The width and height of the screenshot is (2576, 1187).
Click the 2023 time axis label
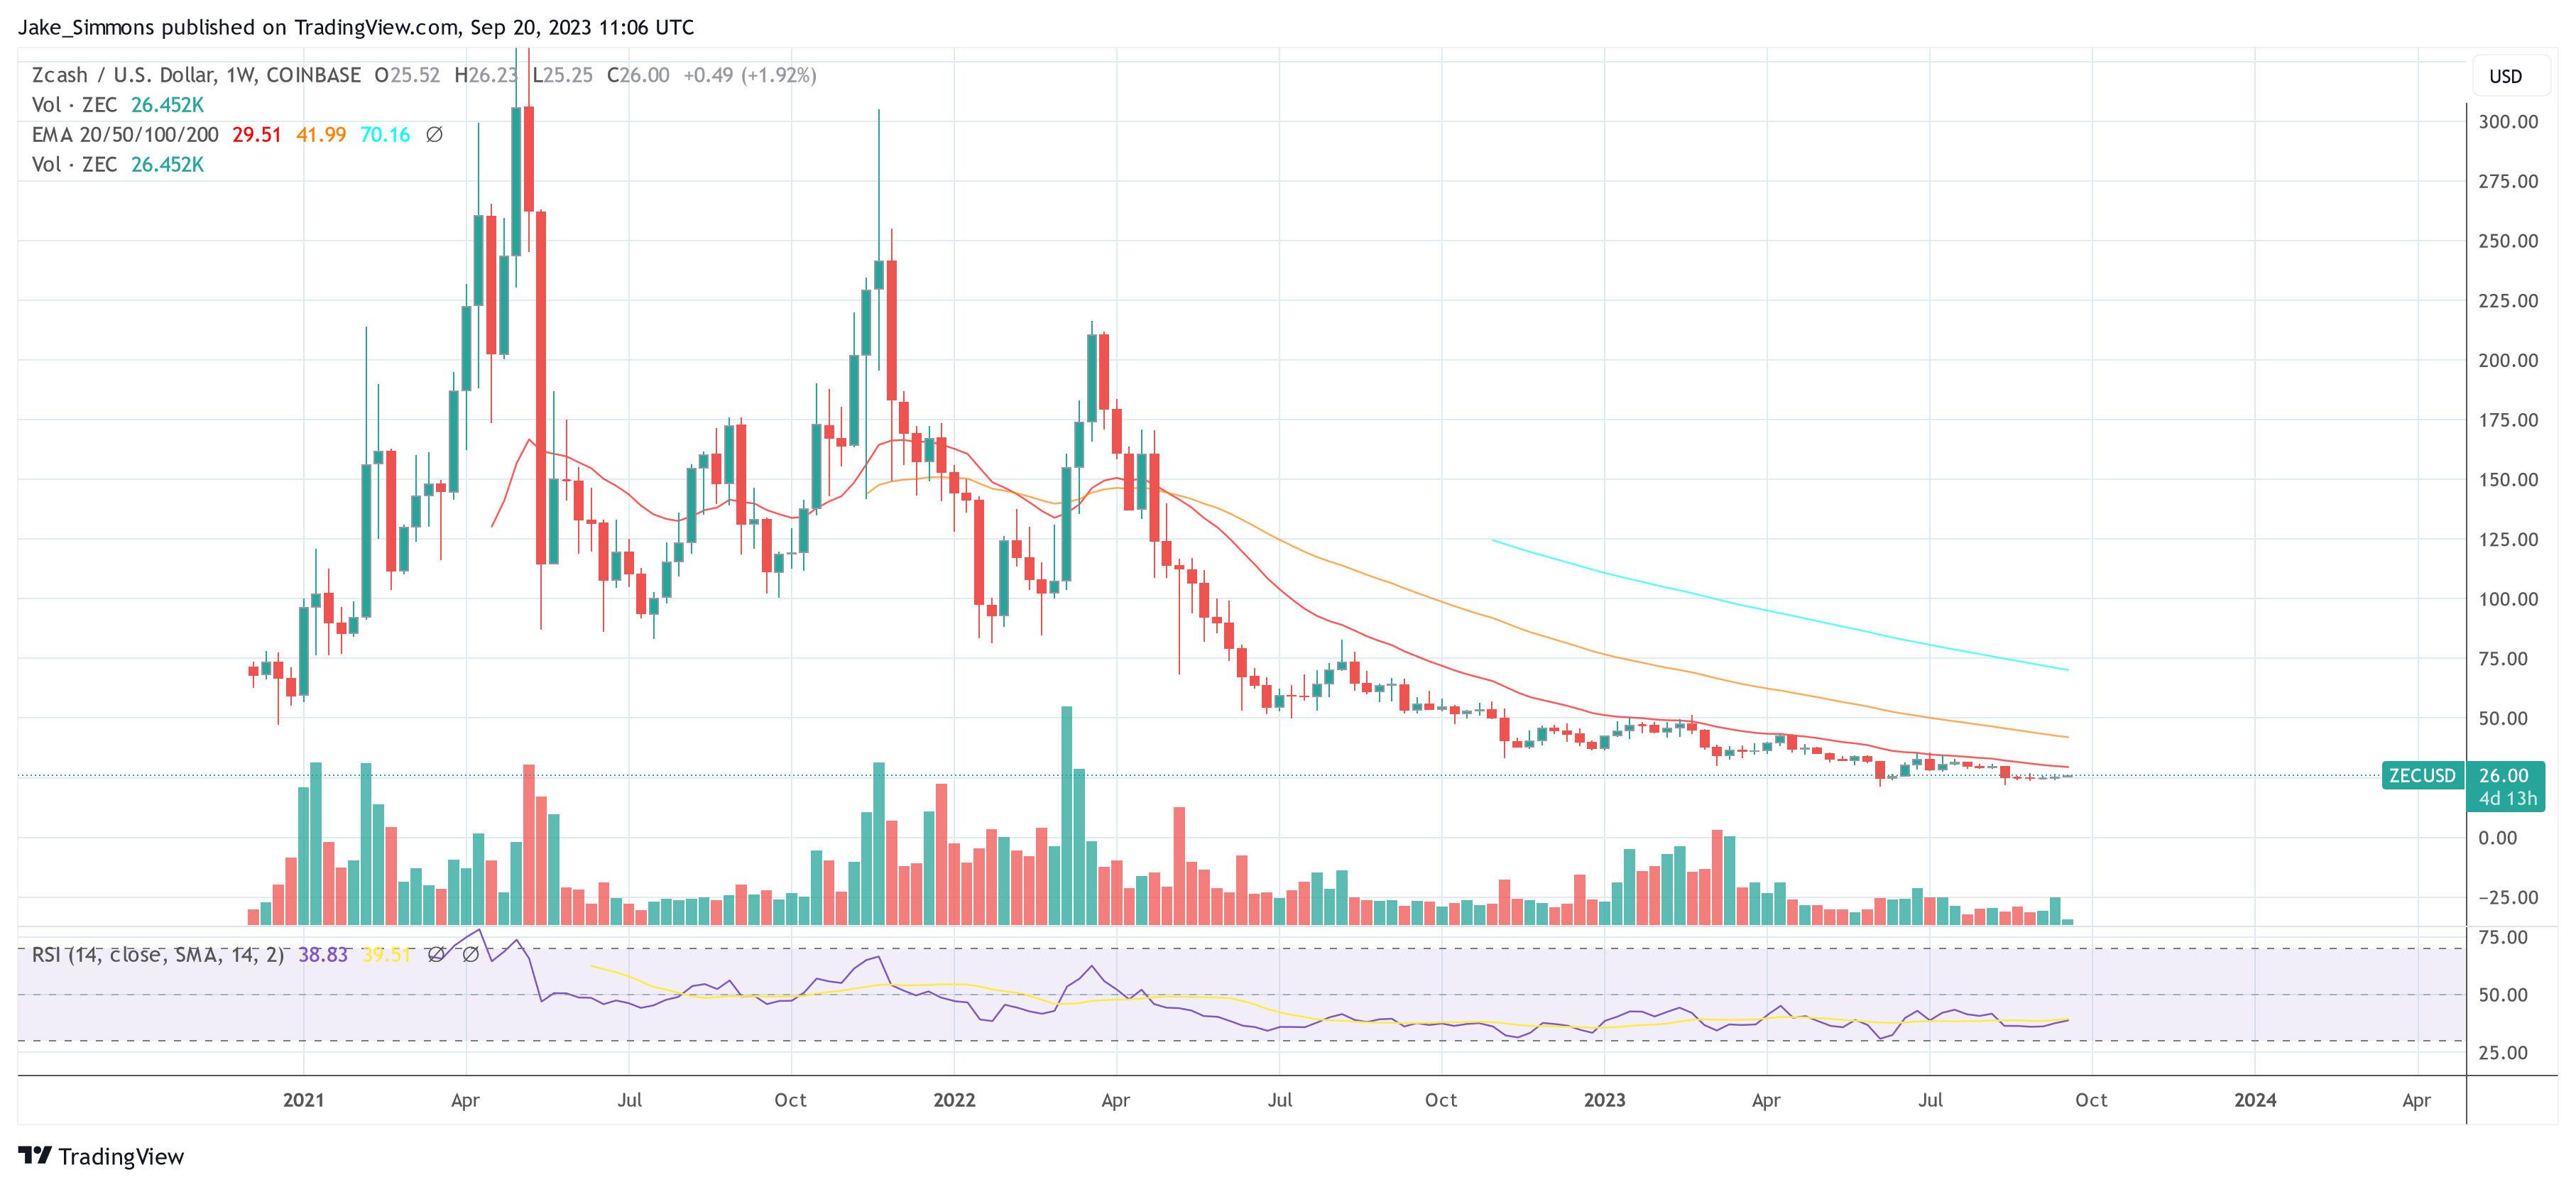[1604, 1100]
